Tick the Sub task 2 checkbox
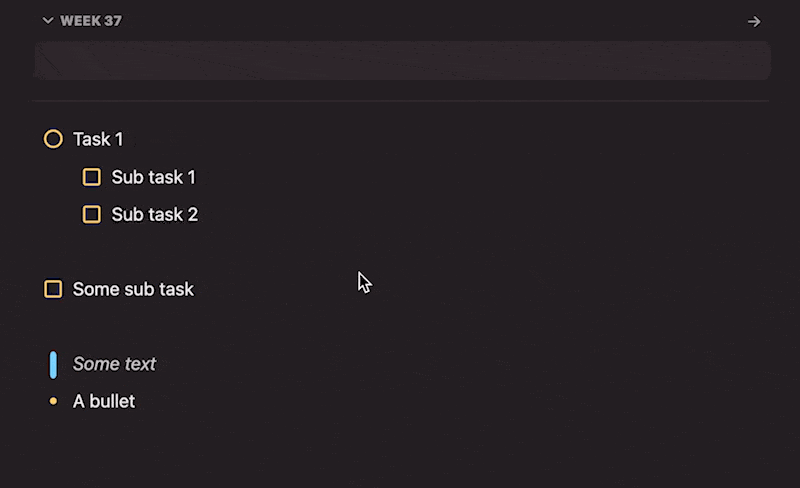 [92, 214]
